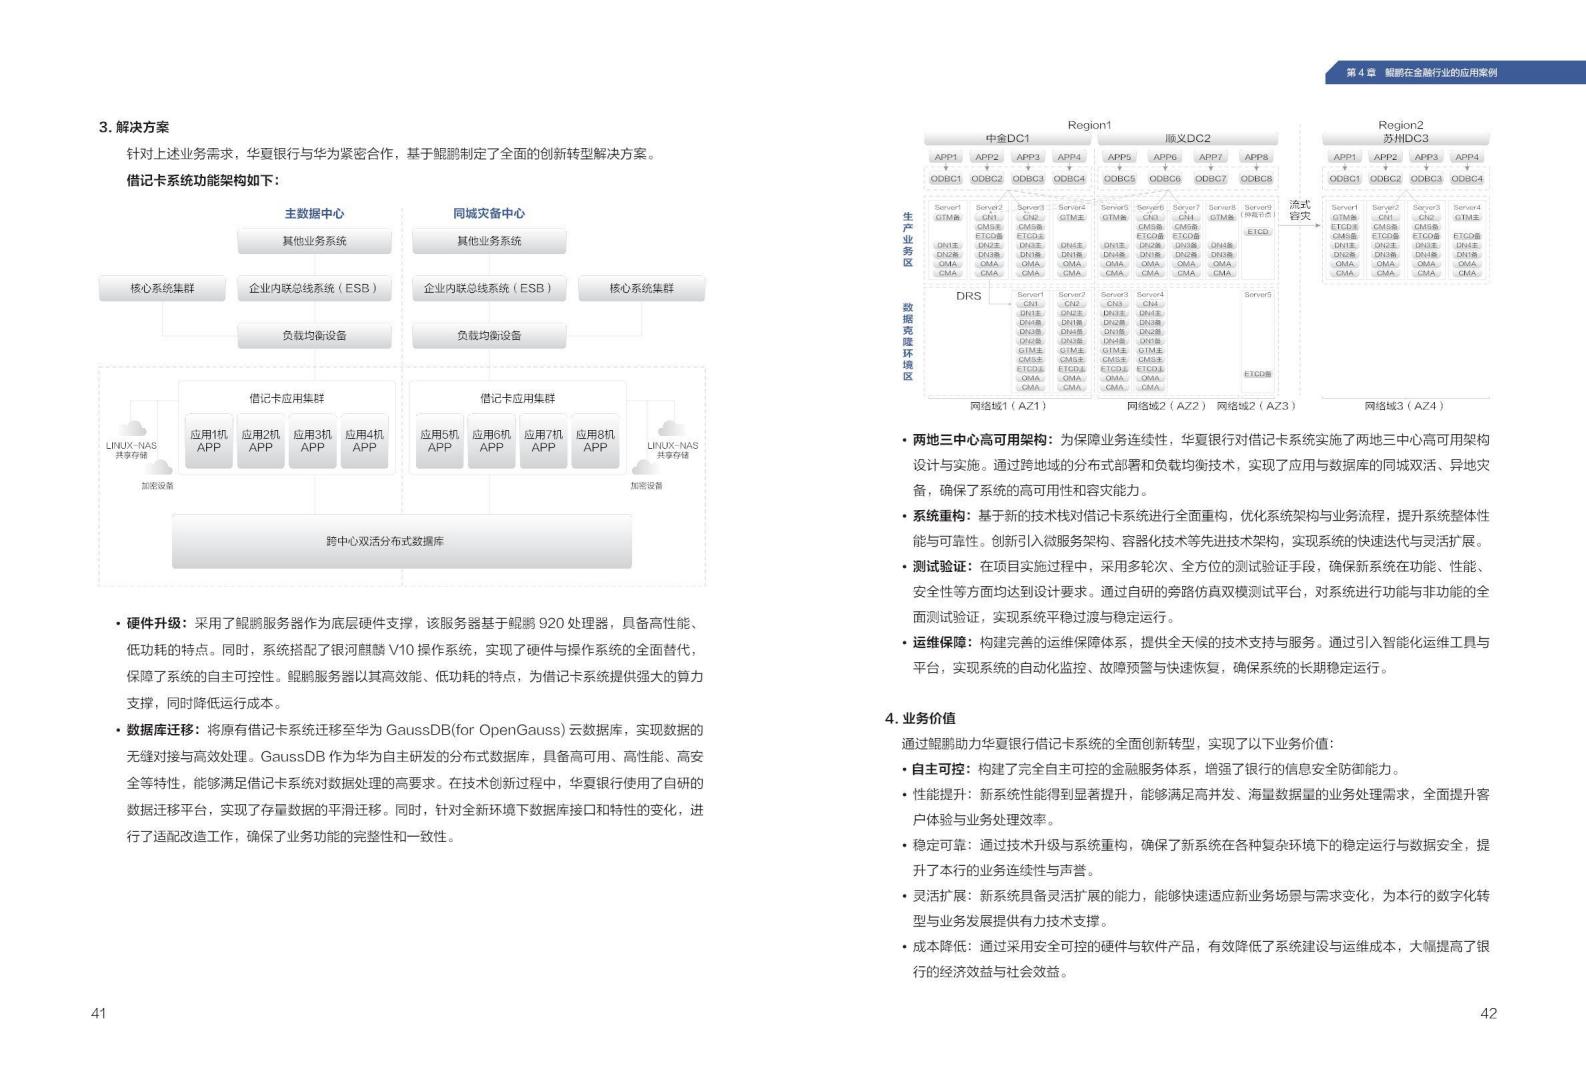Click the 成本降低 bullet heading
The width and height of the screenshot is (1586, 1076).
(x=940, y=946)
